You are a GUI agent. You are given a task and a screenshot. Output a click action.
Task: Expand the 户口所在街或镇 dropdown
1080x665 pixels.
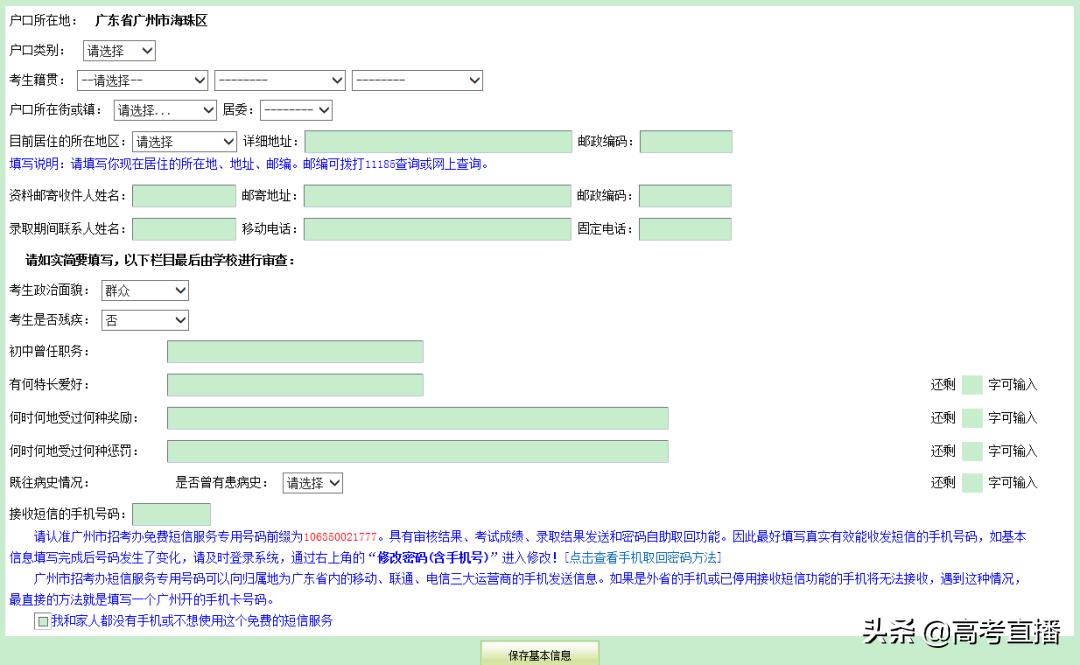point(165,110)
